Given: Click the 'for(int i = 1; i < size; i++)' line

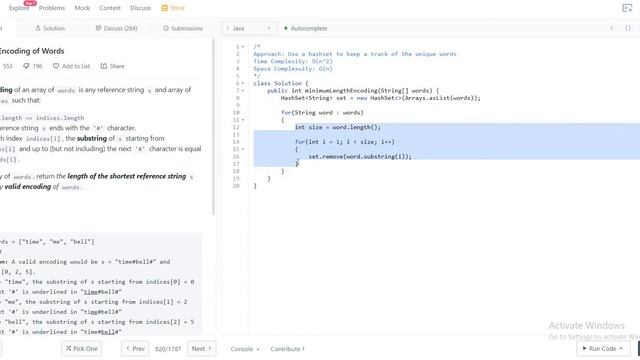Looking at the screenshot, I should tap(344, 142).
